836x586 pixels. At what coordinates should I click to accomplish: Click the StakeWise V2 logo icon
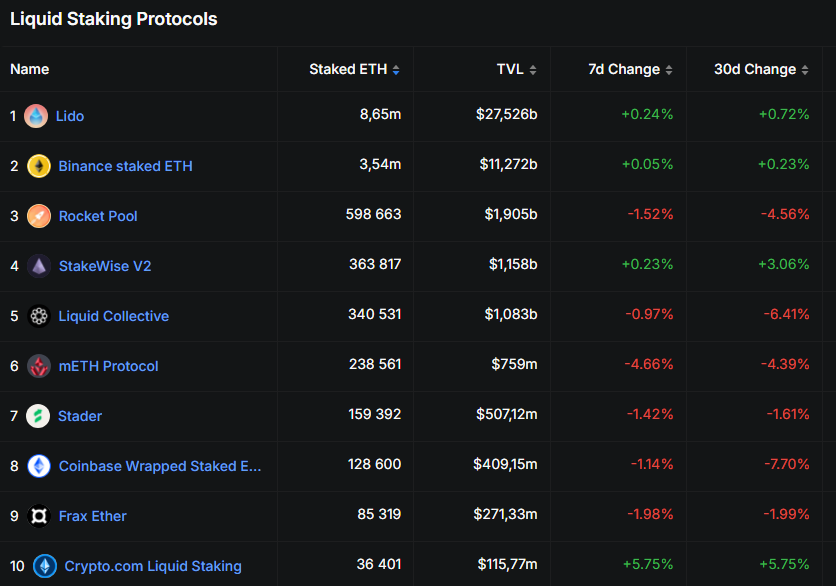coord(39,266)
